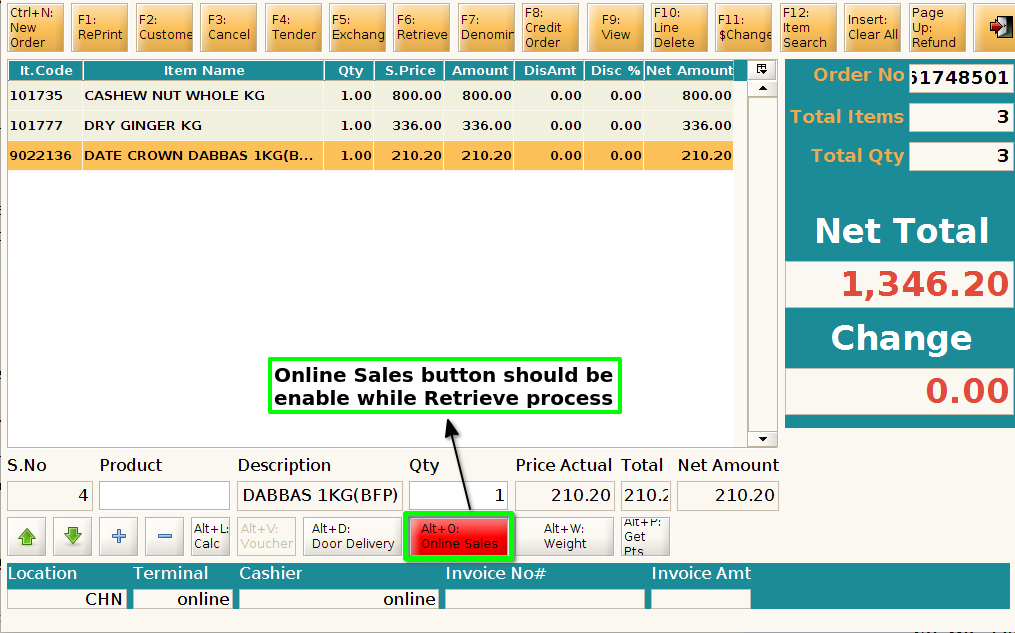Click the Item Name column header
The width and height of the screenshot is (1015, 633).
coord(203,71)
